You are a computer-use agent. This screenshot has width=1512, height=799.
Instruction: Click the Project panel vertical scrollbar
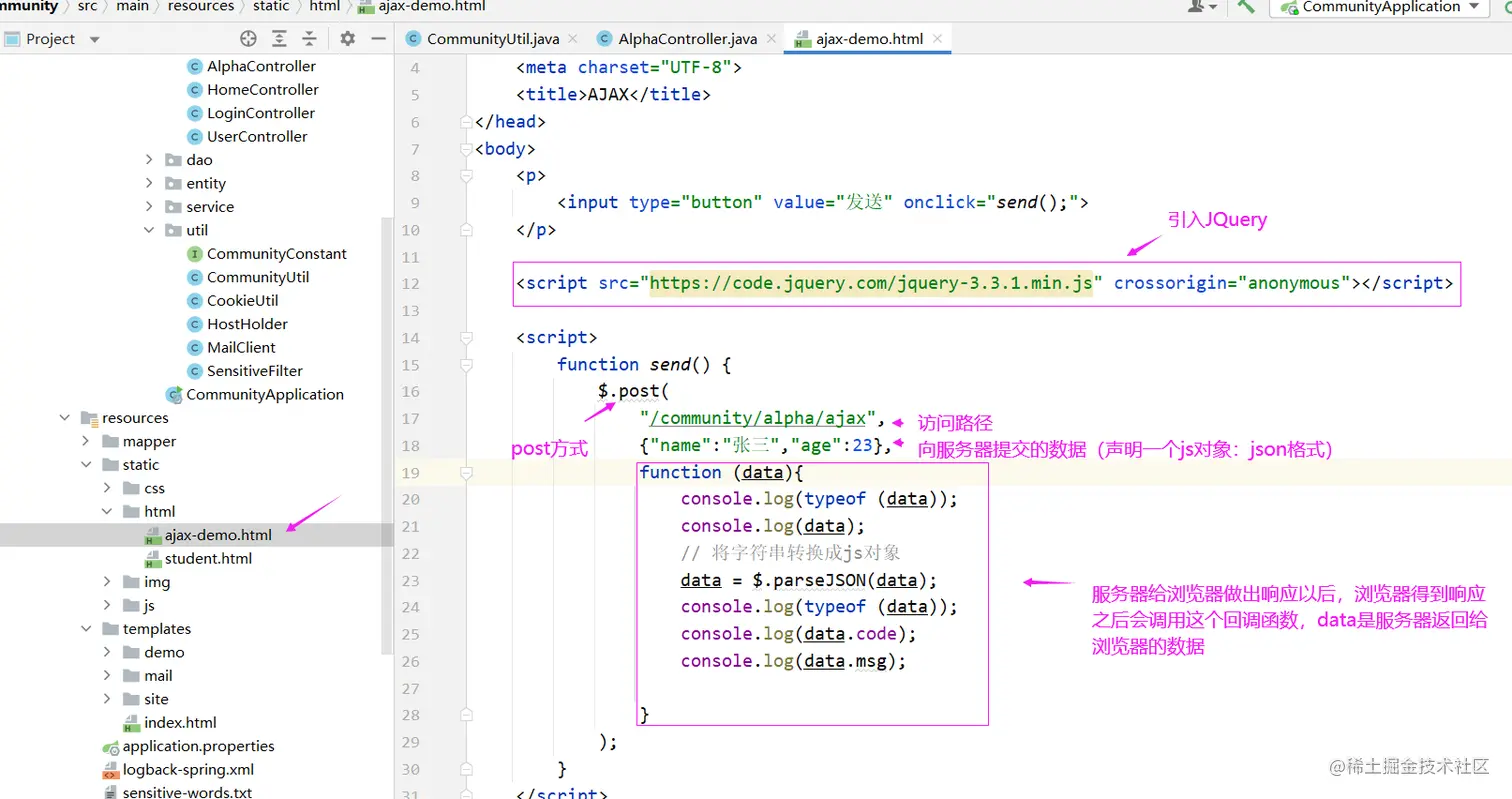(385, 435)
